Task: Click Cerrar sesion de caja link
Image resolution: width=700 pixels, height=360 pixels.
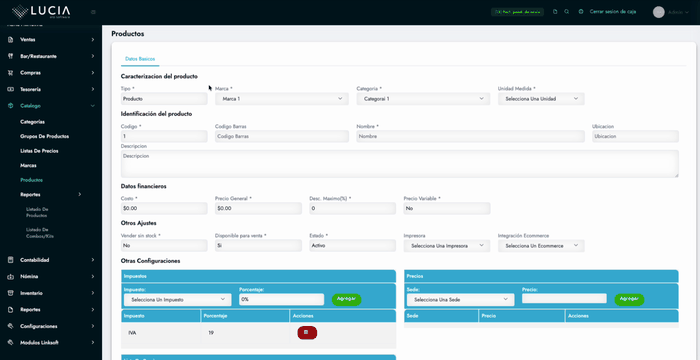Action: (612, 12)
